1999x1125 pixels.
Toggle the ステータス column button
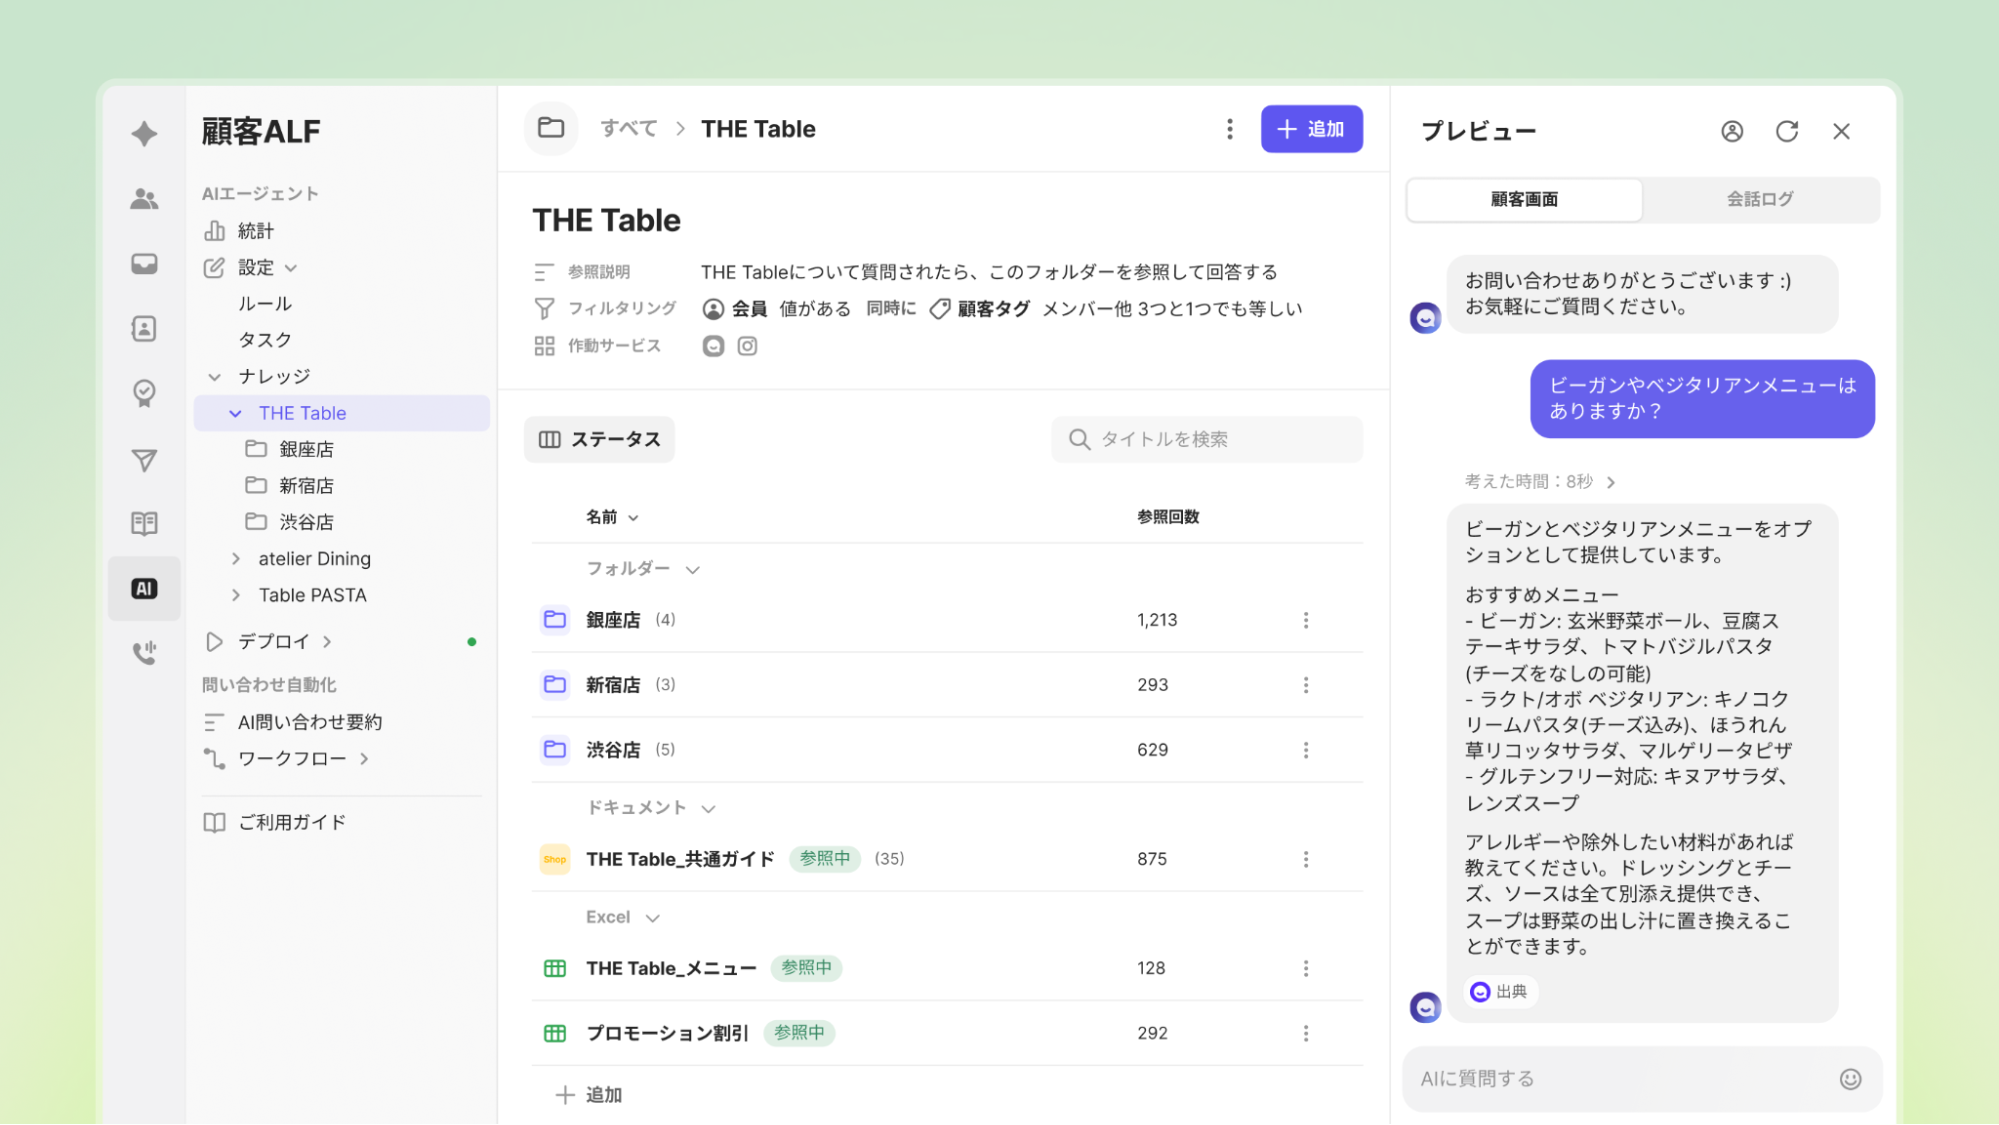click(599, 439)
